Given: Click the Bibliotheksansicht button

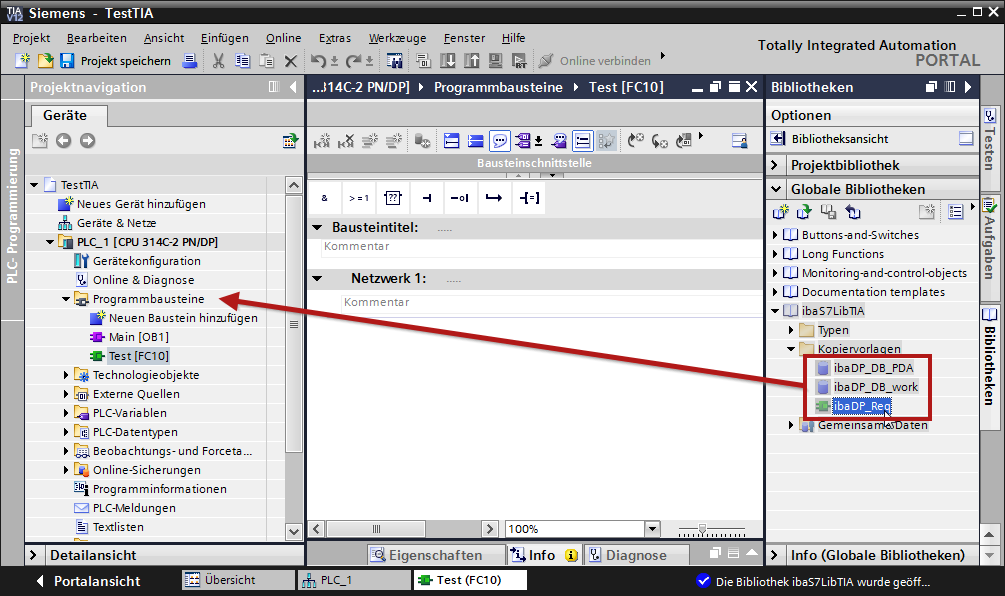Looking at the screenshot, I should (829, 138).
